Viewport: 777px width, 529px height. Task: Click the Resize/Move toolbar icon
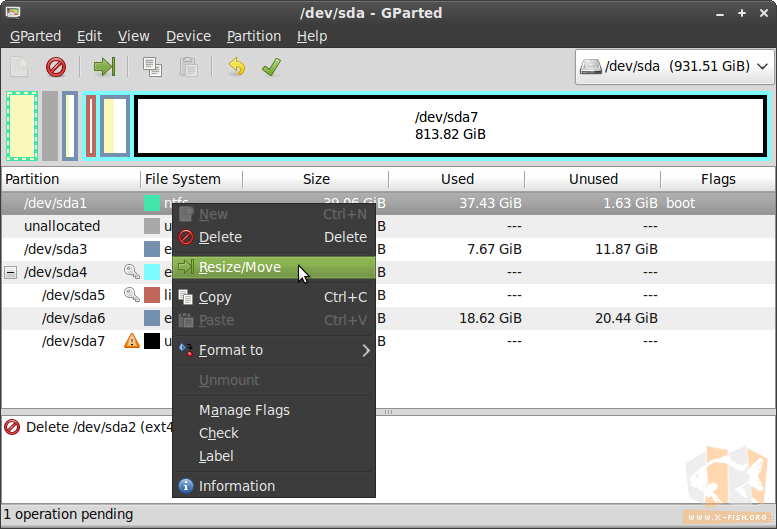pyautogui.click(x=105, y=67)
